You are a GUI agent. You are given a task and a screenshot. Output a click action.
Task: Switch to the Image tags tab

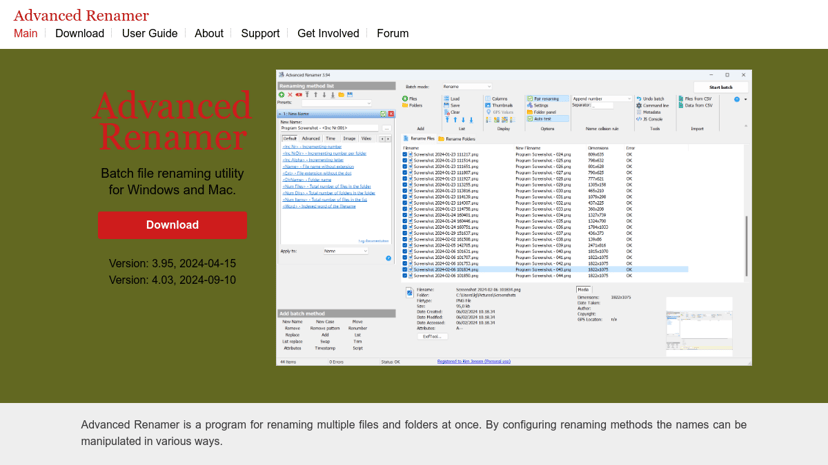pyautogui.click(x=349, y=139)
